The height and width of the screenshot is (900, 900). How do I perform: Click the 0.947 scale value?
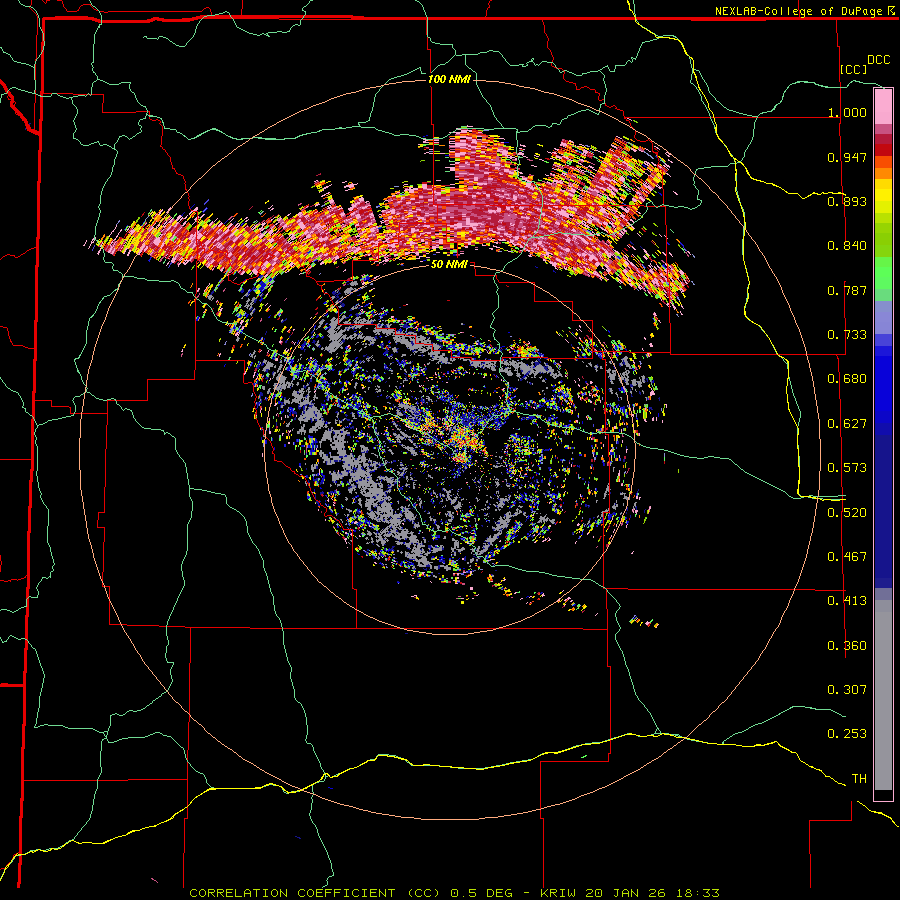point(847,157)
